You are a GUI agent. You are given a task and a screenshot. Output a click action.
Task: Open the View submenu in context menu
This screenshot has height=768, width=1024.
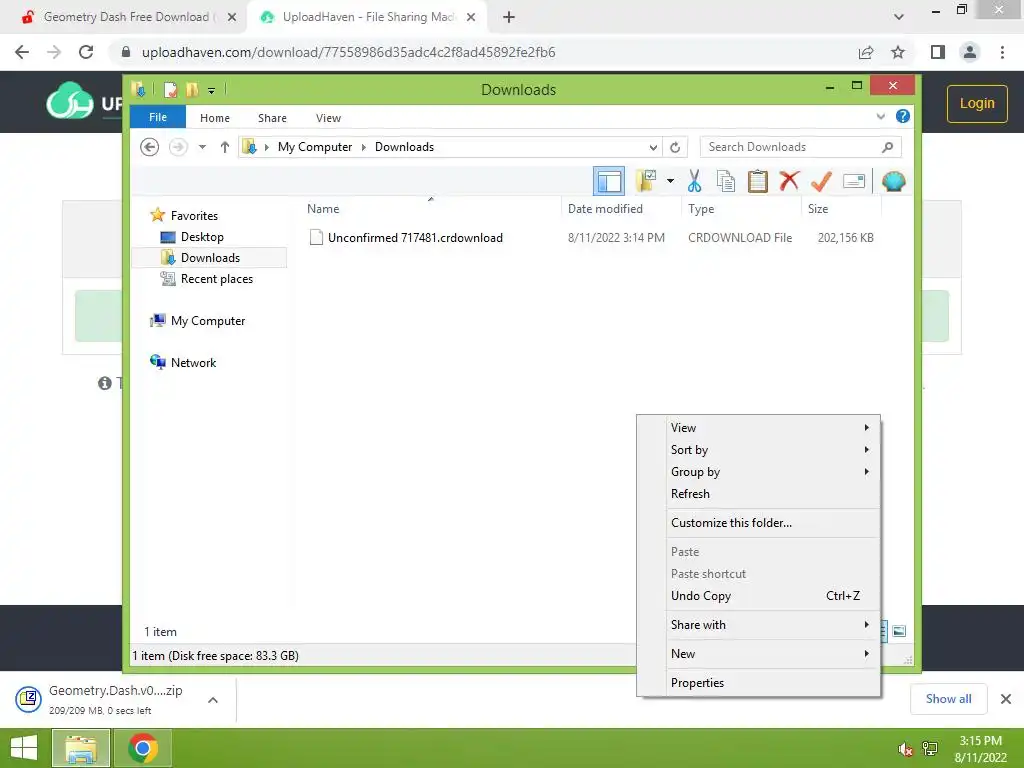(771, 428)
